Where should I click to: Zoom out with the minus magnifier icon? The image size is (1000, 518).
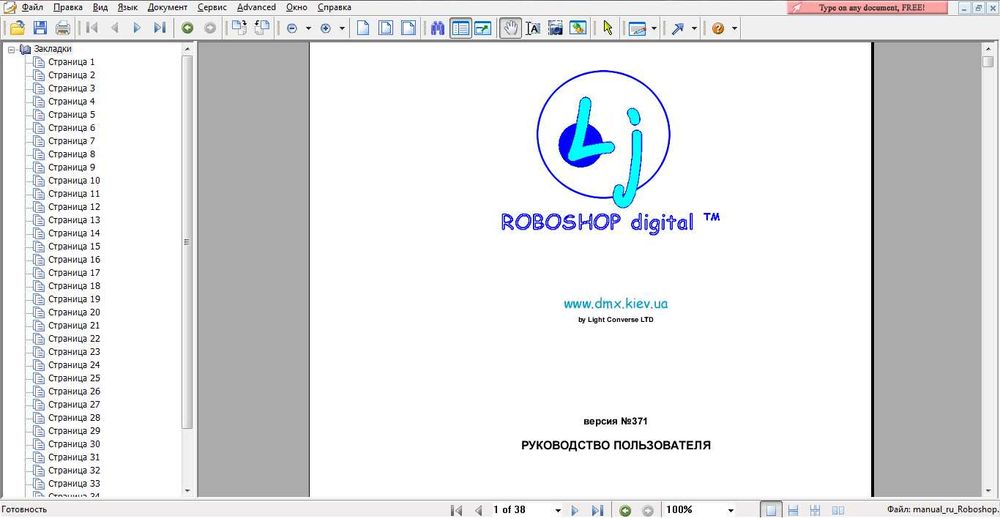(x=292, y=28)
